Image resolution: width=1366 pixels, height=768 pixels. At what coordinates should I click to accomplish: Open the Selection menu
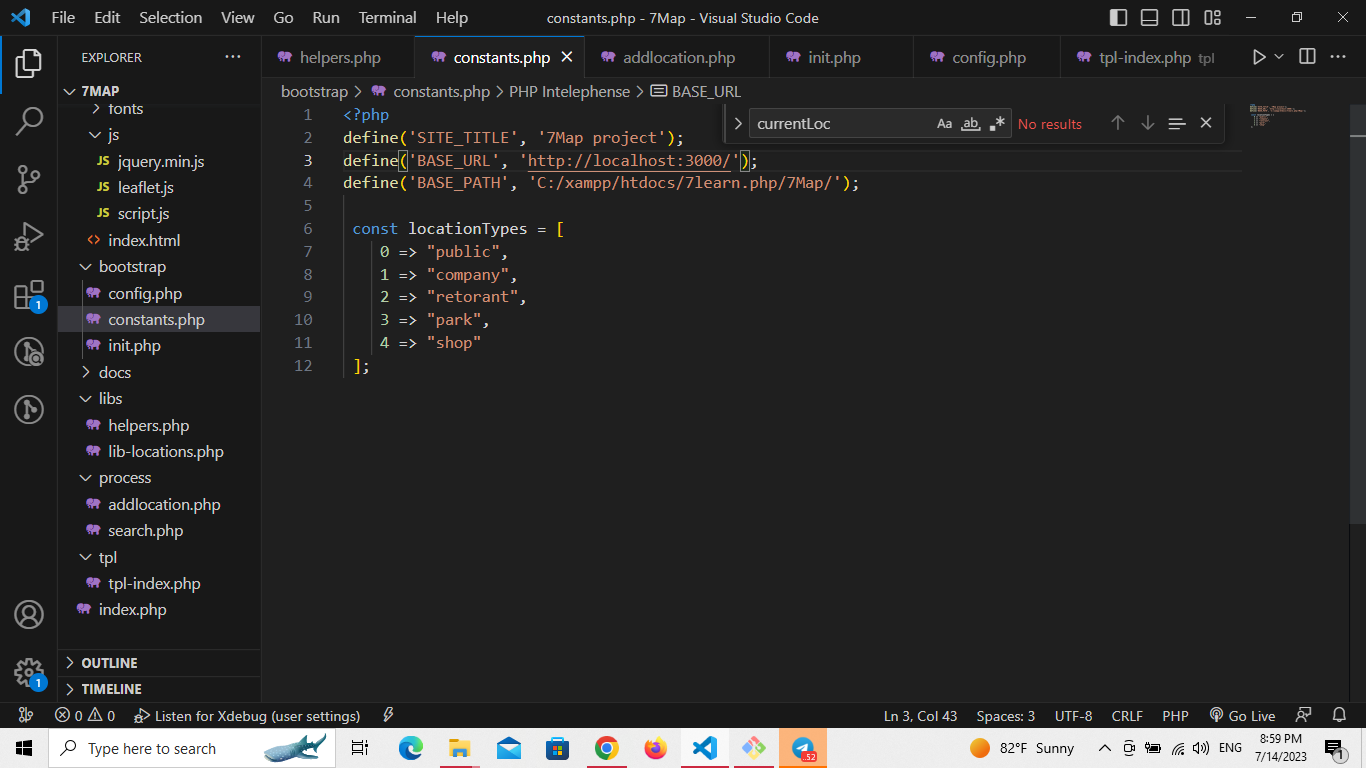(170, 18)
